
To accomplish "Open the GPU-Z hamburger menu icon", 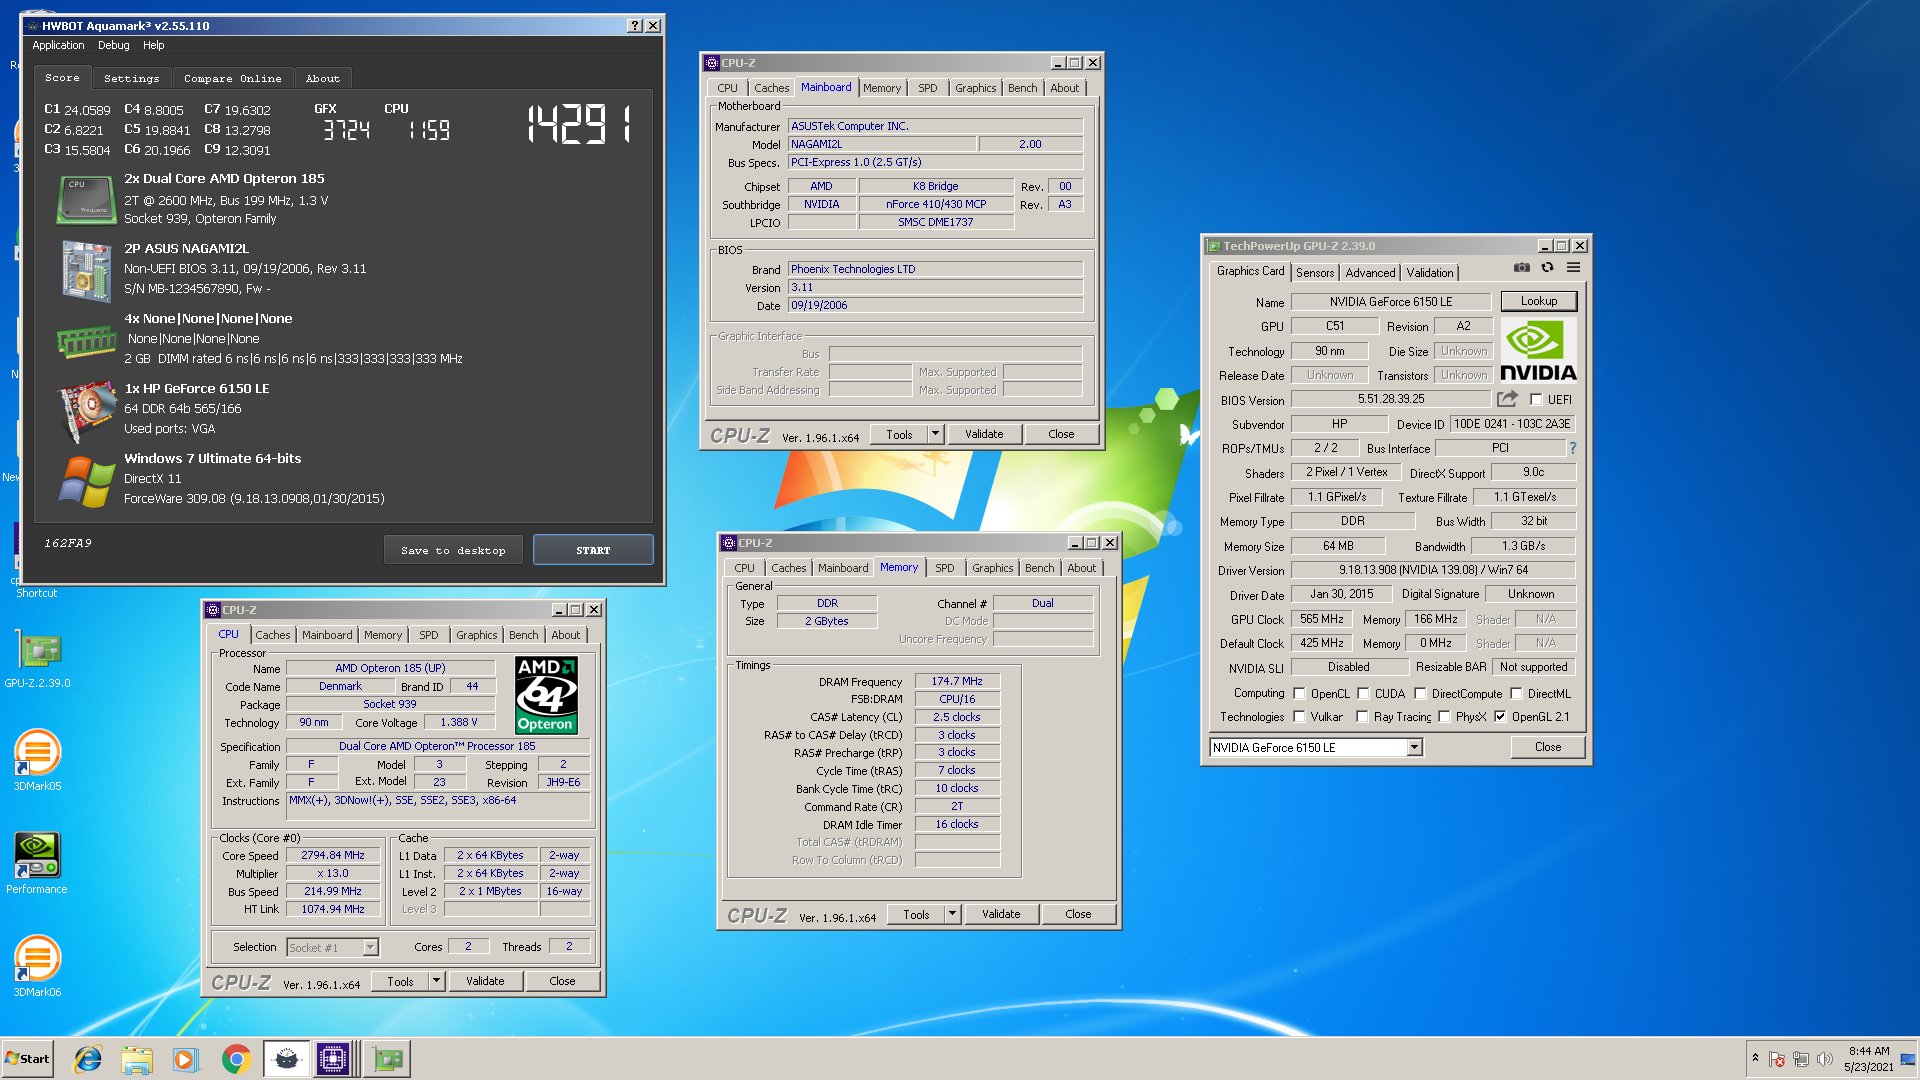I will pos(1573,268).
